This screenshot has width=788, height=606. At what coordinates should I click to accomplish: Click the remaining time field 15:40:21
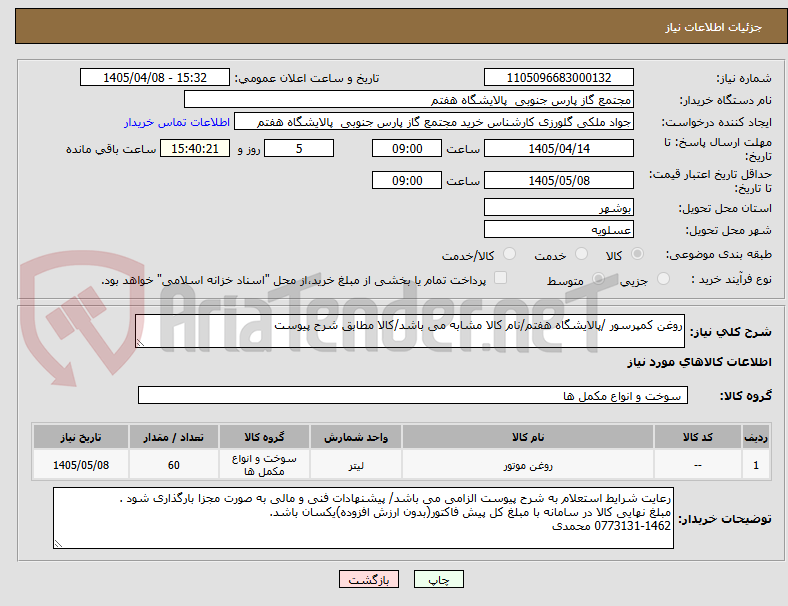tap(195, 148)
